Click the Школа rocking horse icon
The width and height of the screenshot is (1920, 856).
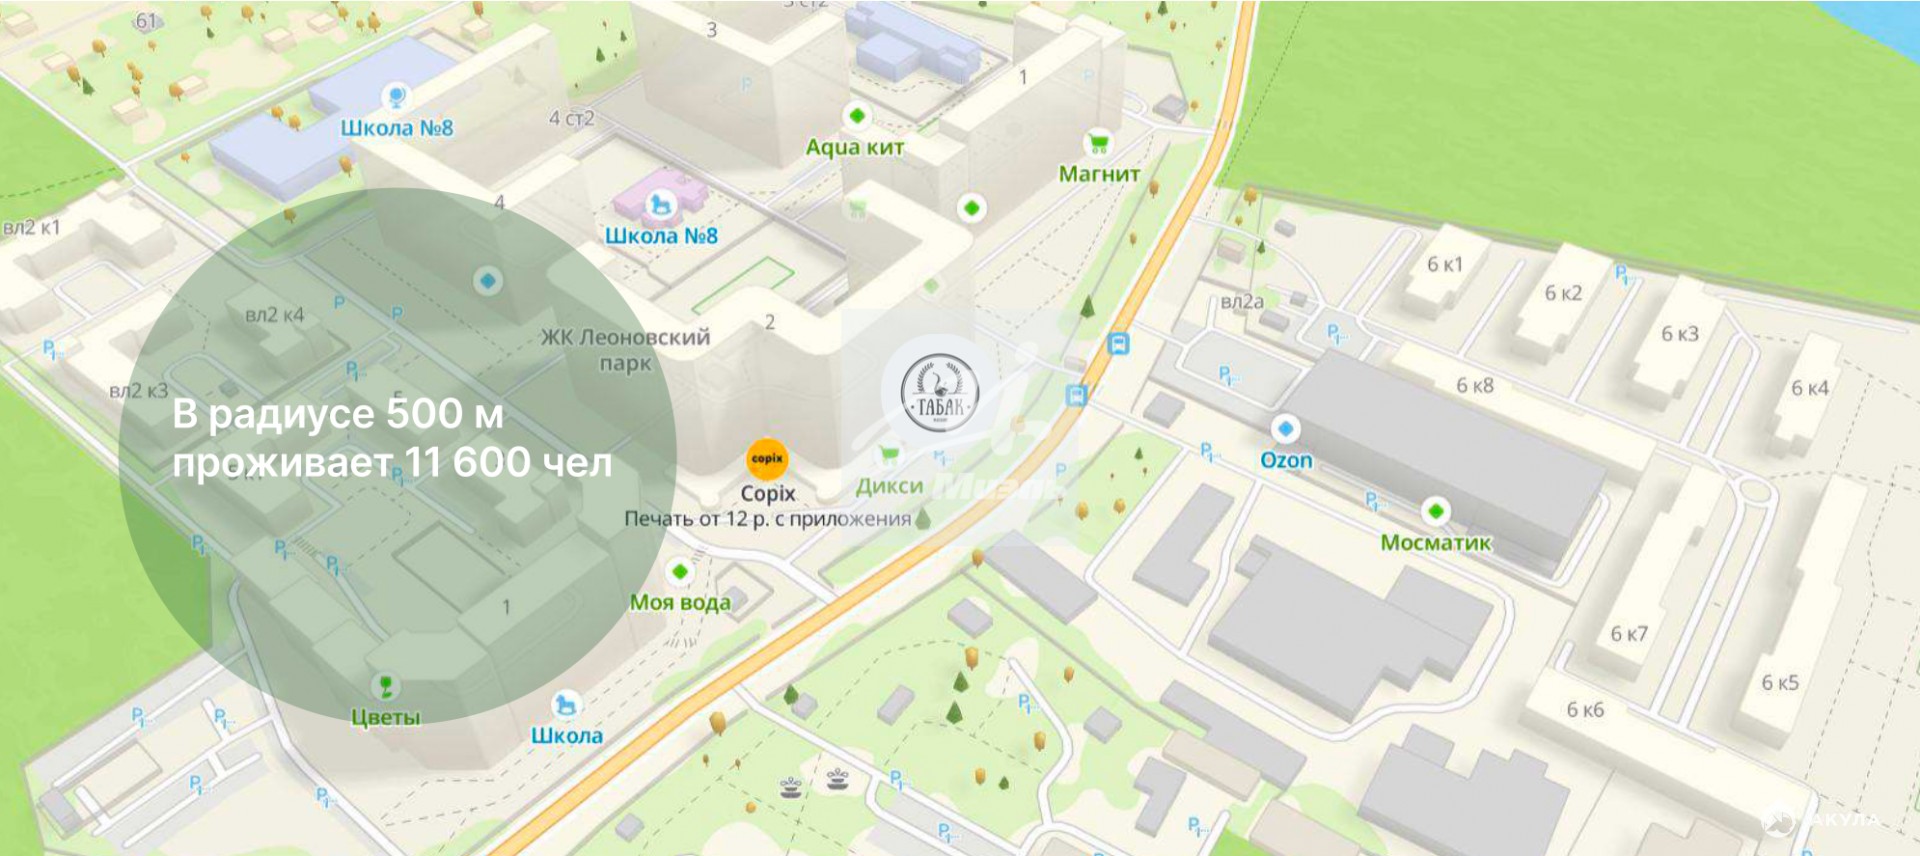point(566,704)
